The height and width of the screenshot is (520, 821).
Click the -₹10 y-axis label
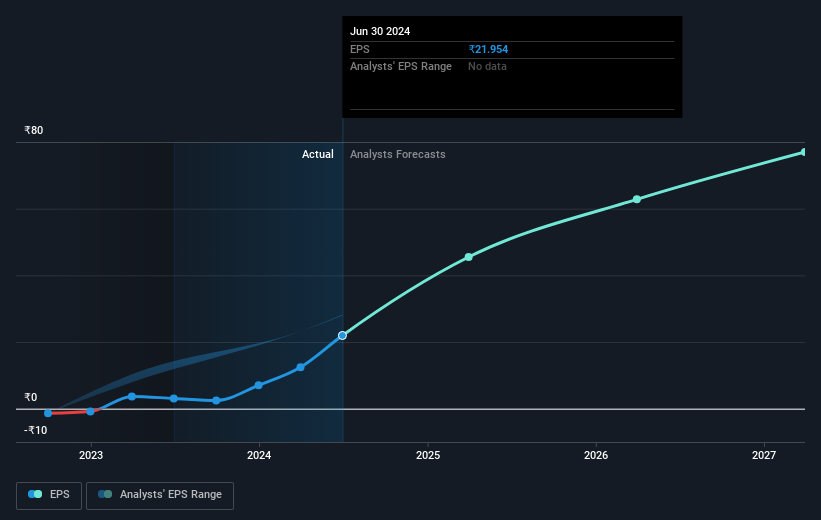[x=36, y=430]
